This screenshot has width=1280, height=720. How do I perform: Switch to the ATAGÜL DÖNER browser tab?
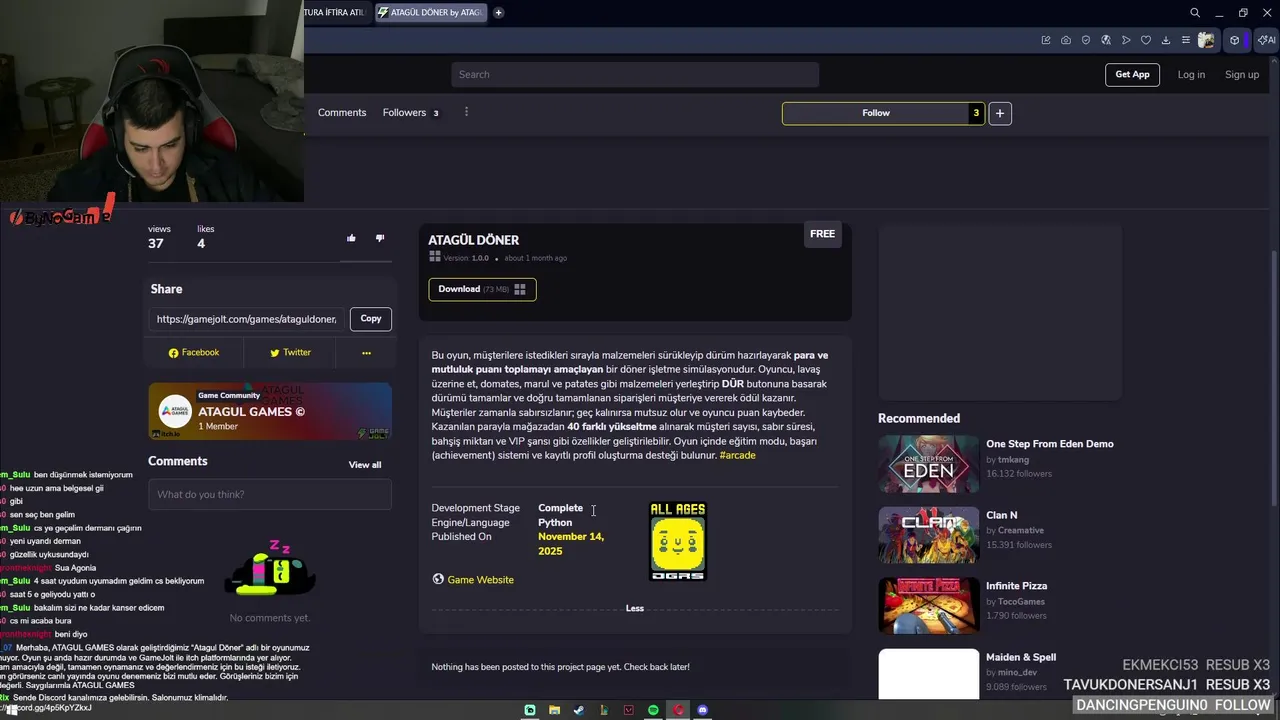pos(431,12)
